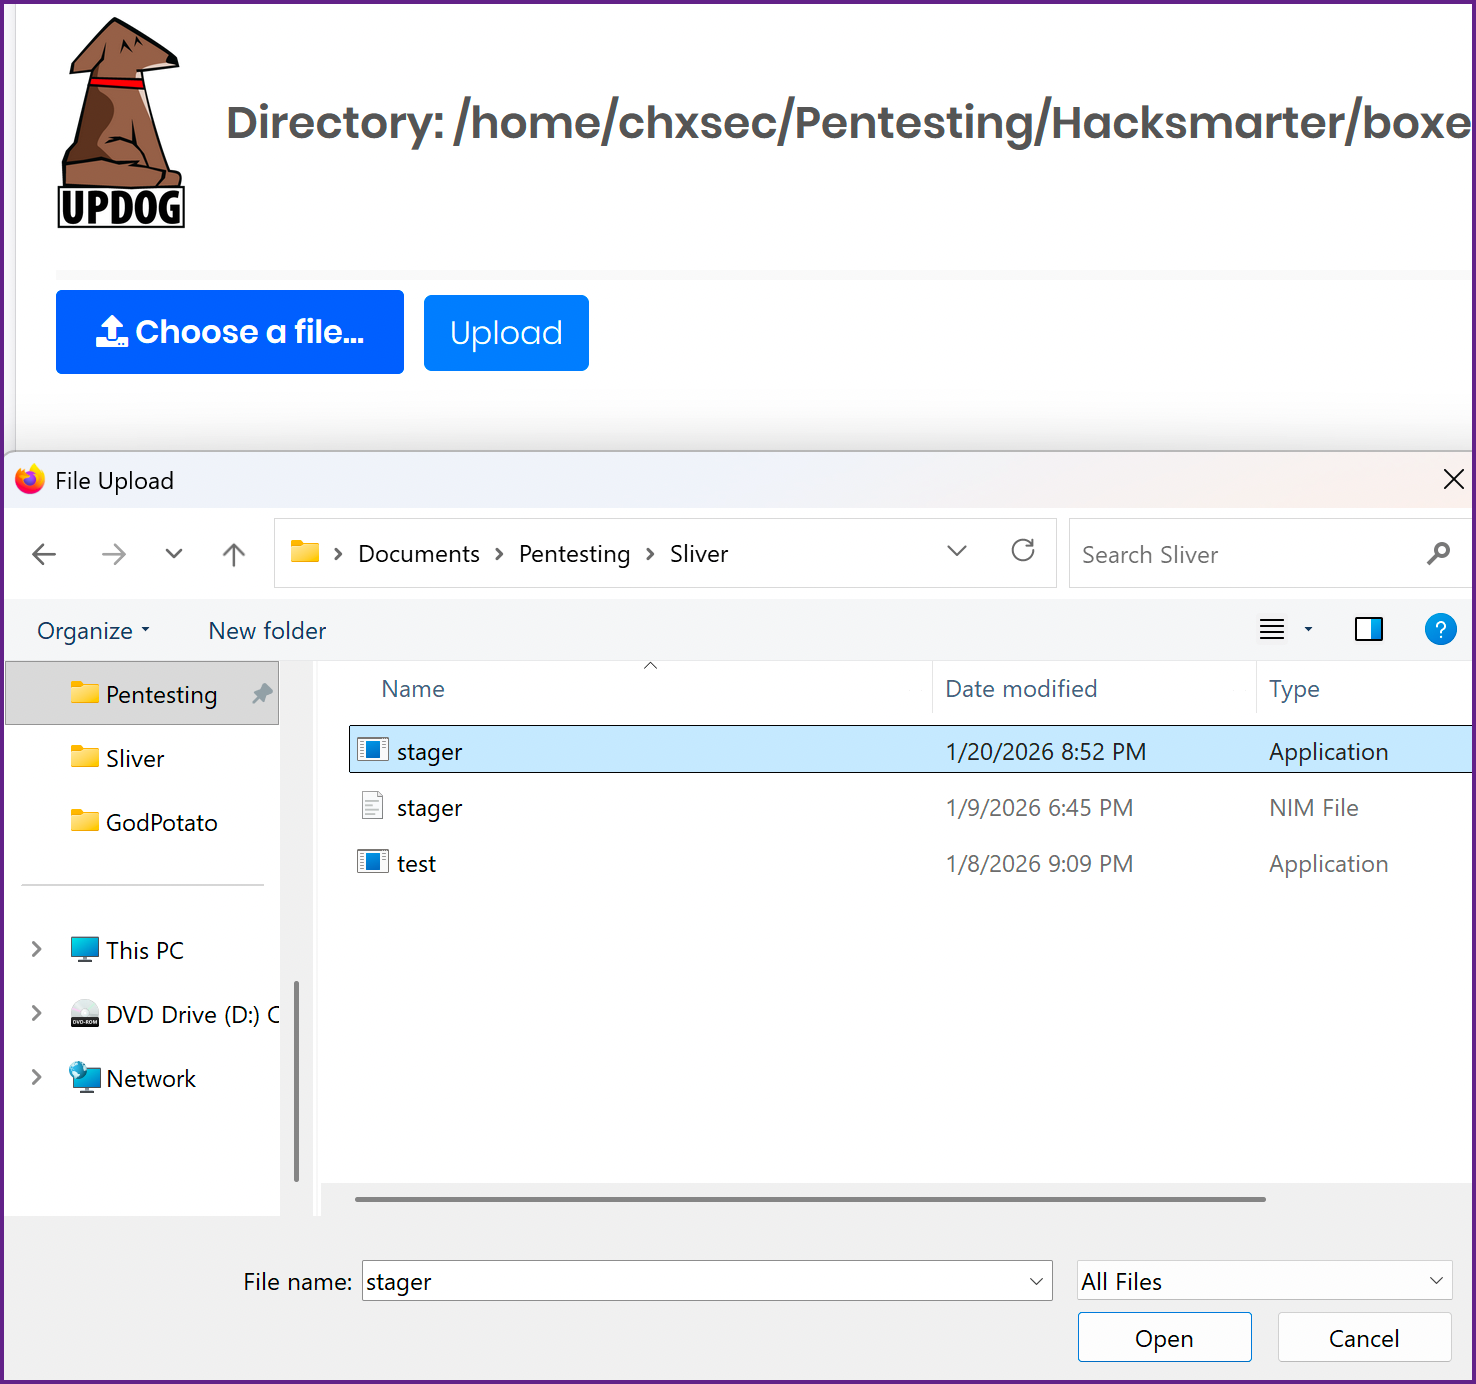Viewport: 1476px width, 1384px height.
Task: Open File name dropdown arrow
Action: pos(1036,1281)
